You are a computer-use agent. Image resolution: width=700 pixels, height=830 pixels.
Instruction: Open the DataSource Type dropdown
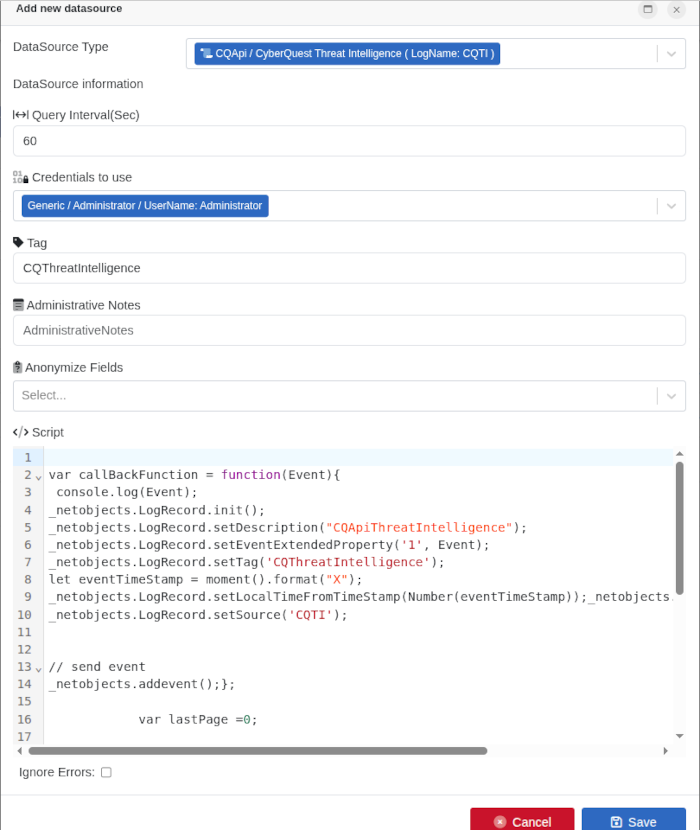(x=671, y=54)
